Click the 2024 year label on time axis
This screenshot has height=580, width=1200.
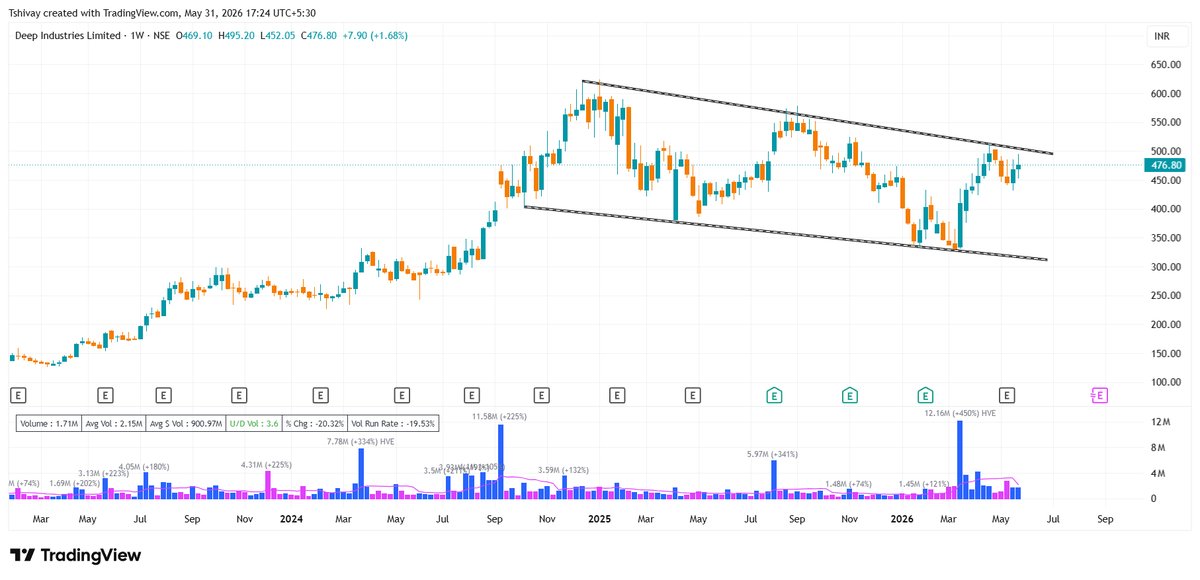(x=292, y=520)
